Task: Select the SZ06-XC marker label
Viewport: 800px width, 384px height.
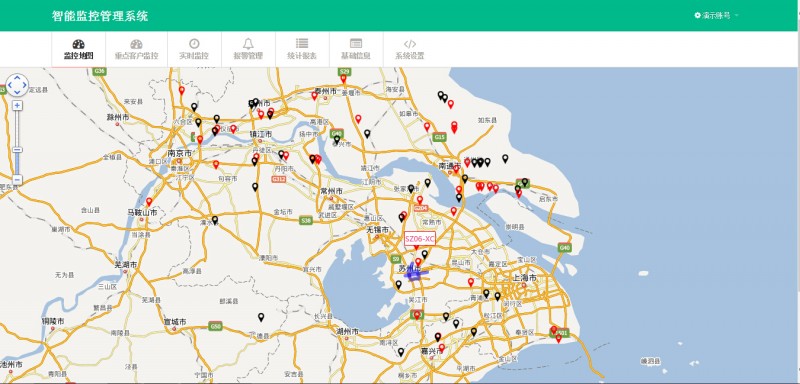Action: (420, 239)
